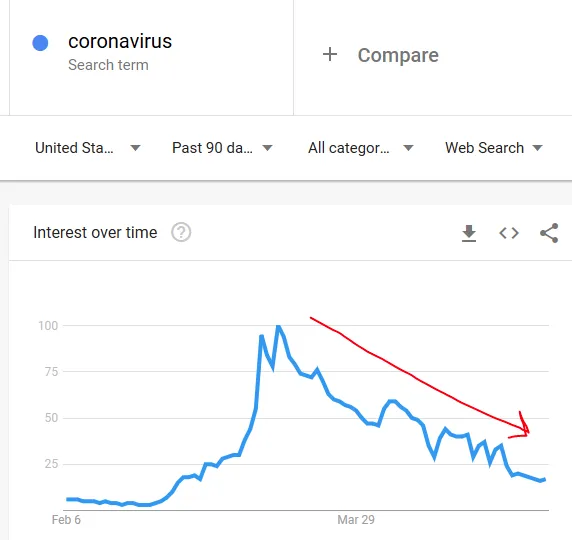Click the Web Search dropdown arrow

click(x=537, y=148)
